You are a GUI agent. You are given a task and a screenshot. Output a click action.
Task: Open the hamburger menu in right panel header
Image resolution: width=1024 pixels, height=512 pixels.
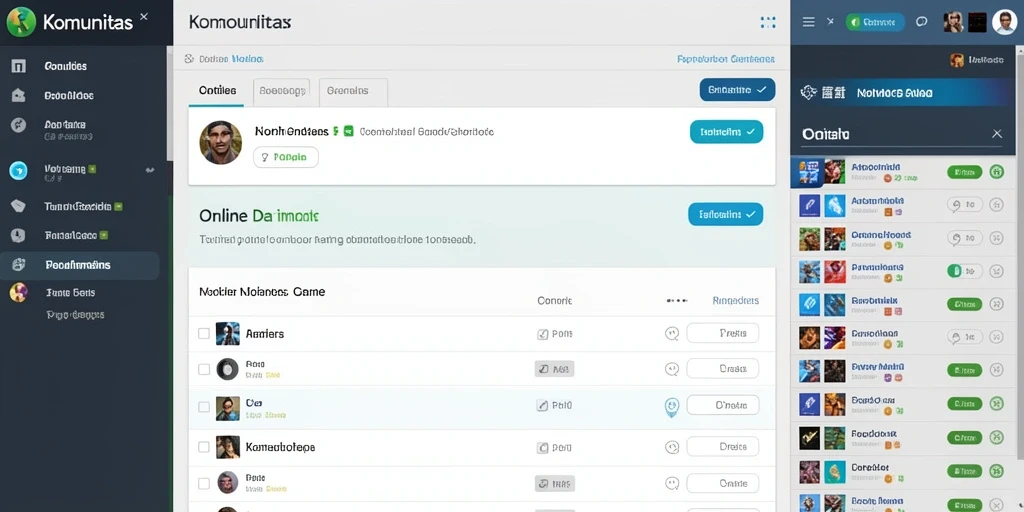click(808, 22)
